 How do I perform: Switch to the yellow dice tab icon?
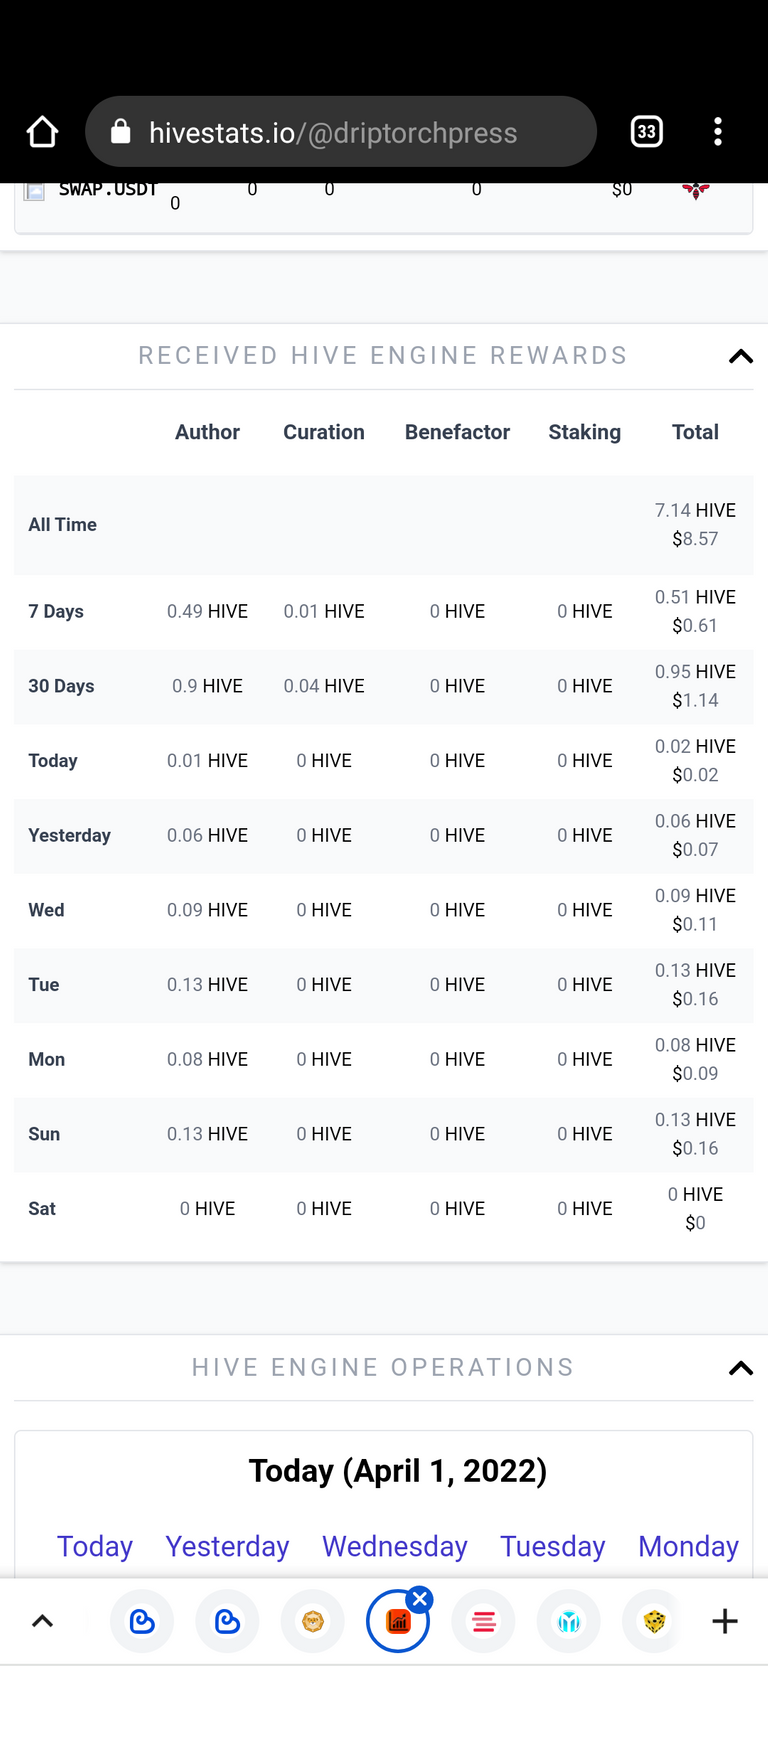(x=654, y=1621)
